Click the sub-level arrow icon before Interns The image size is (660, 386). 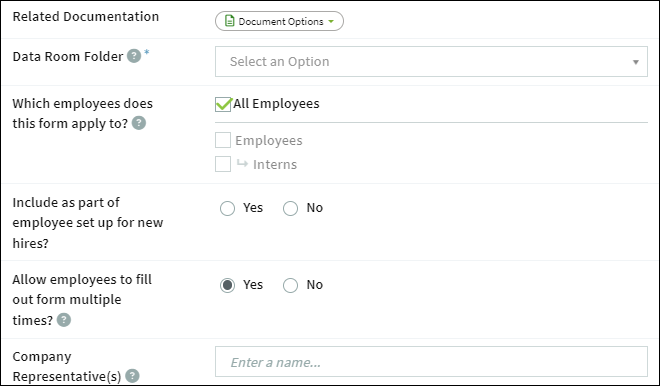[x=242, y=163]
